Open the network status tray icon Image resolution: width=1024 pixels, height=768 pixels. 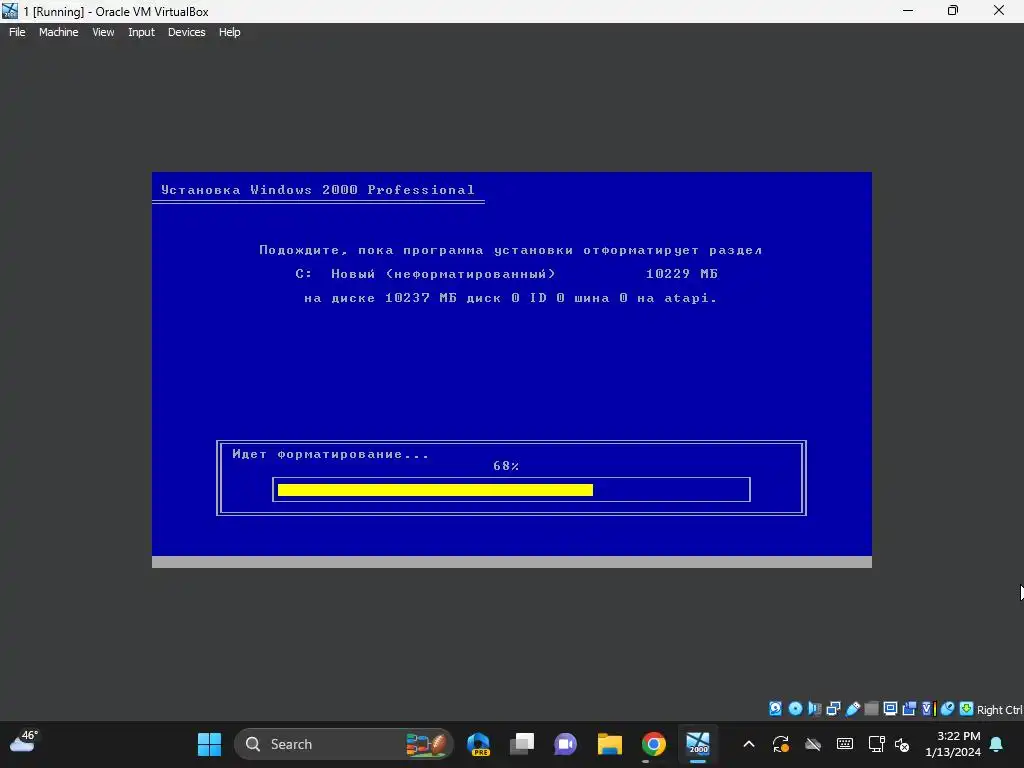point(876,744)
